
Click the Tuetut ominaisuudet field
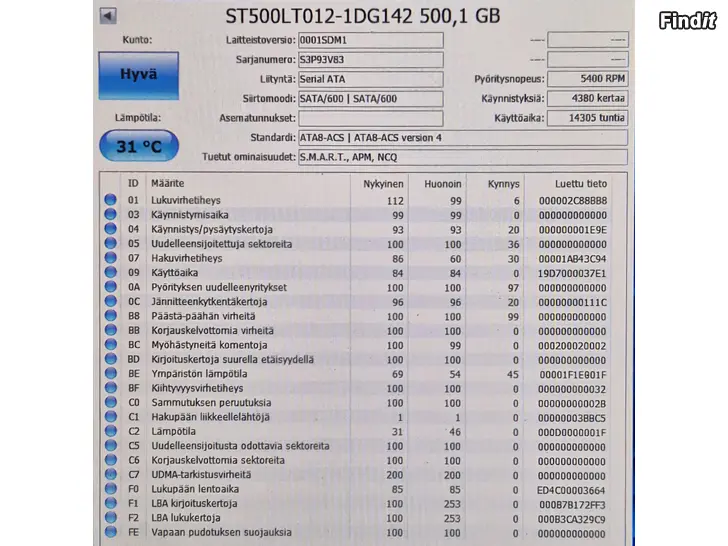point(463,157)
